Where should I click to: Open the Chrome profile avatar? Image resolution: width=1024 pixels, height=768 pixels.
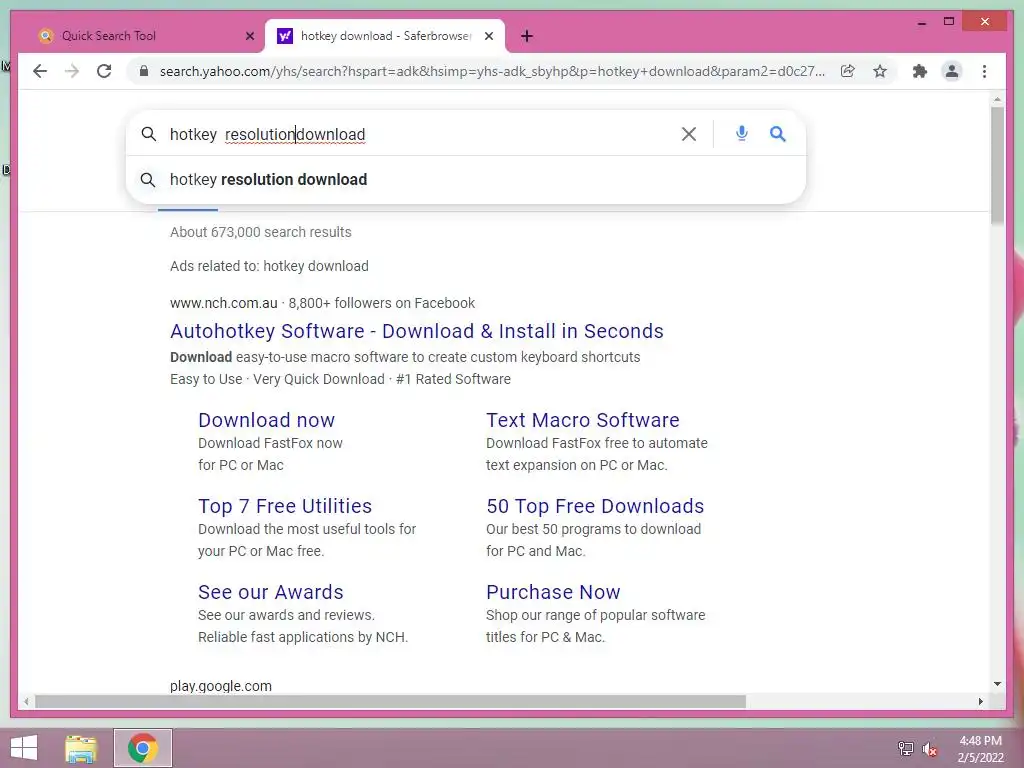tap(952, 71)
